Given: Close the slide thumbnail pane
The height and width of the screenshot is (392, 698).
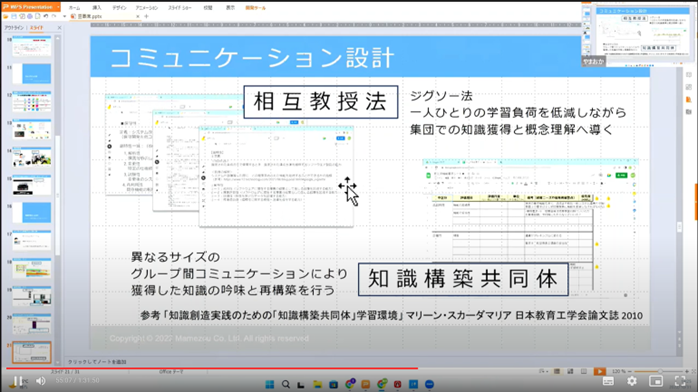Looking at the screenshot, I should (60, 28).
